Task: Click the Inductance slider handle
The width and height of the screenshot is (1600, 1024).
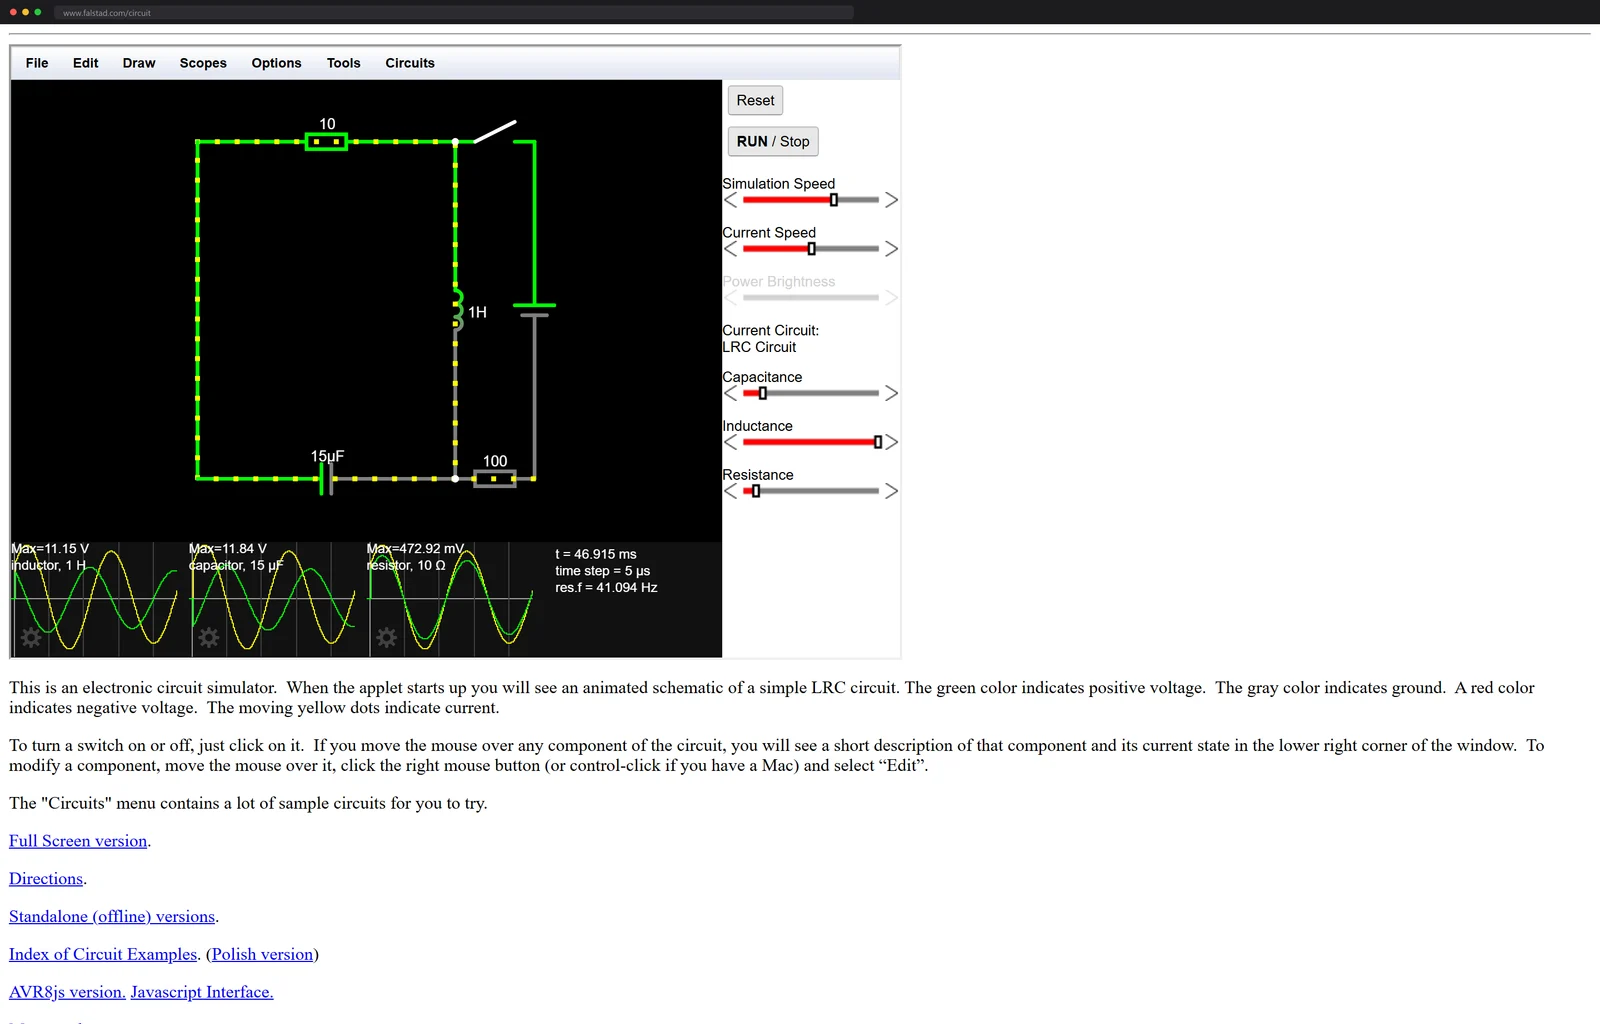Action: [878, 442]
